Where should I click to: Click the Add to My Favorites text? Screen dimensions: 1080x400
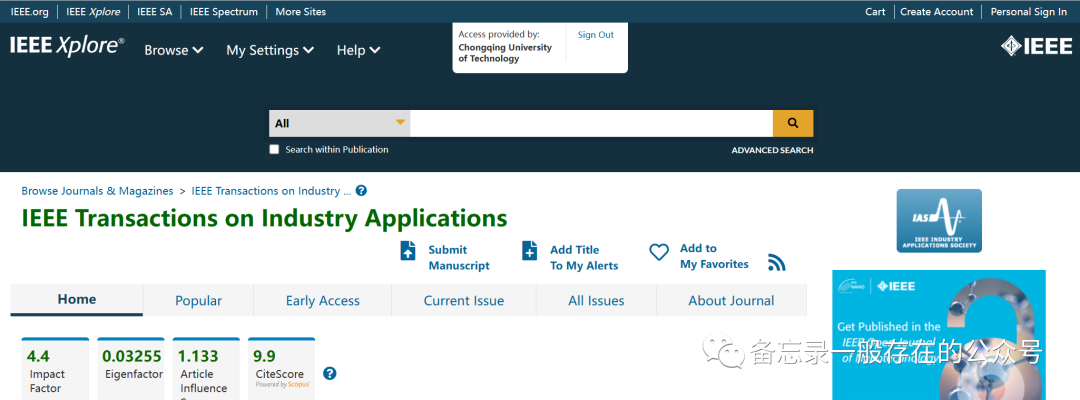[714, 256]
